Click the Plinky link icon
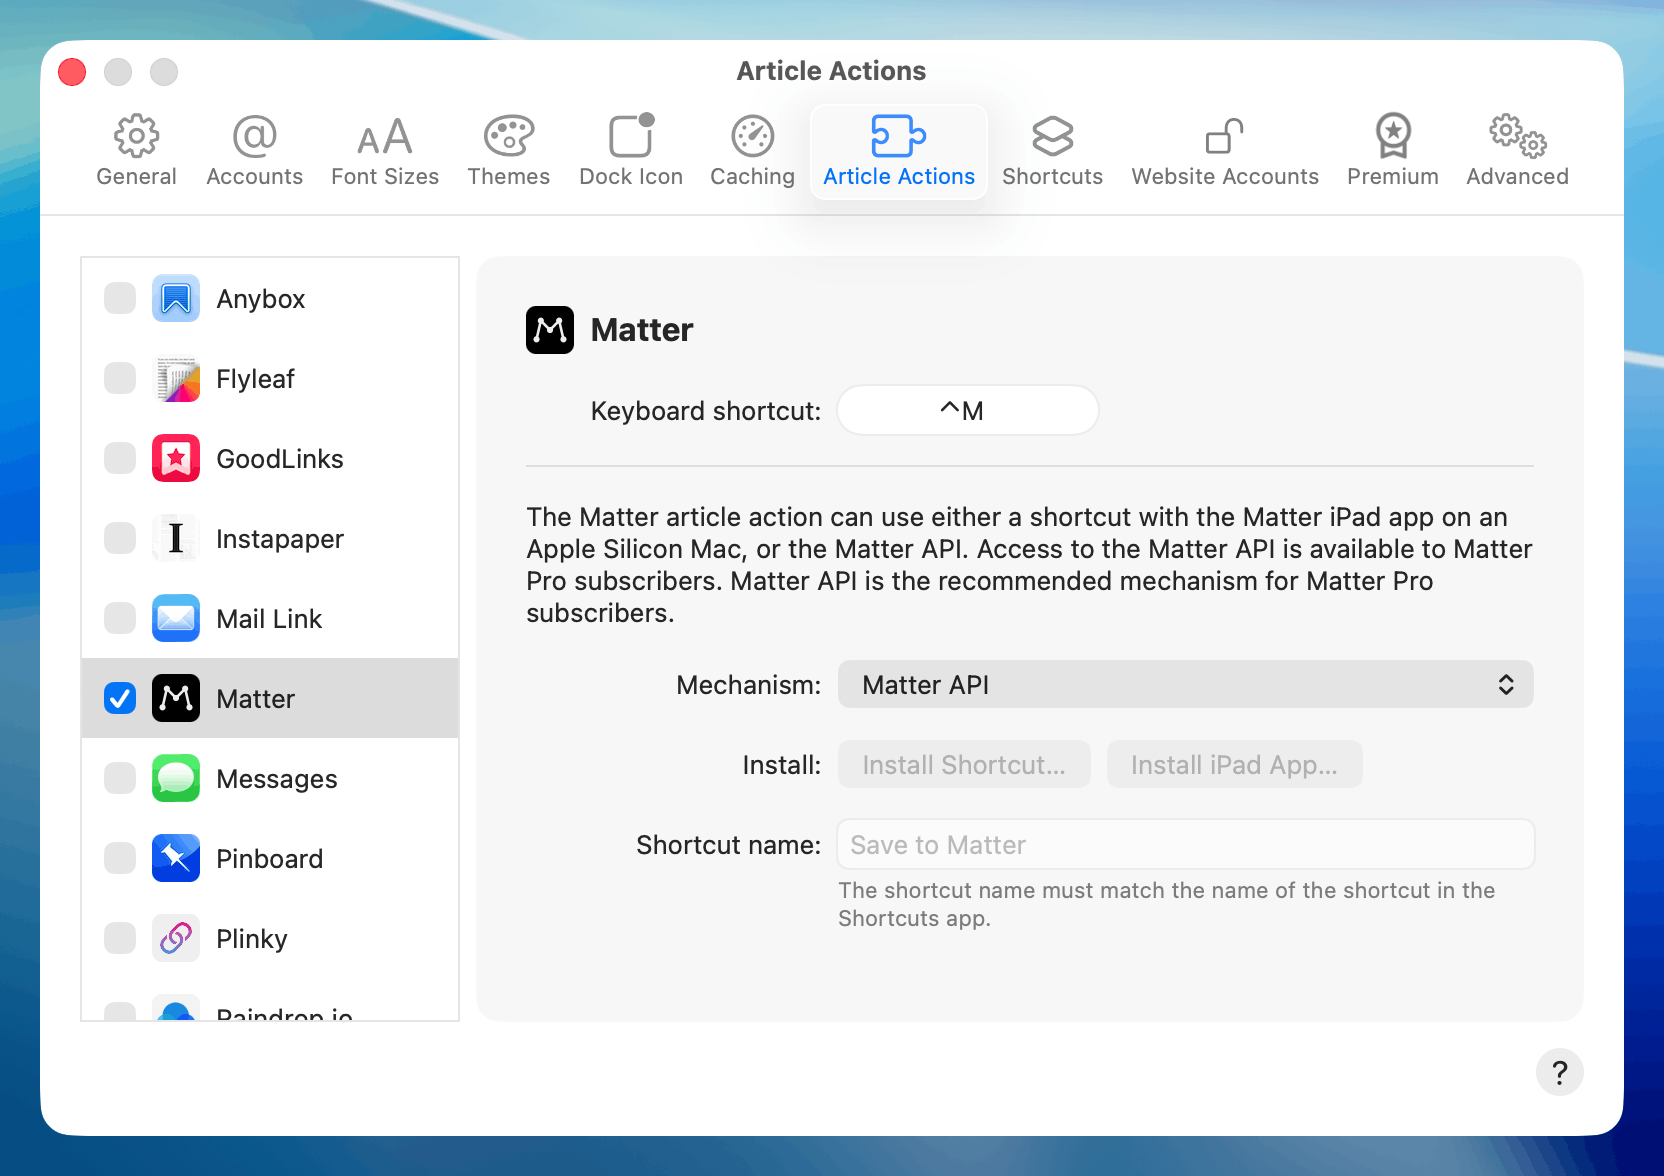 pos(176,938)
